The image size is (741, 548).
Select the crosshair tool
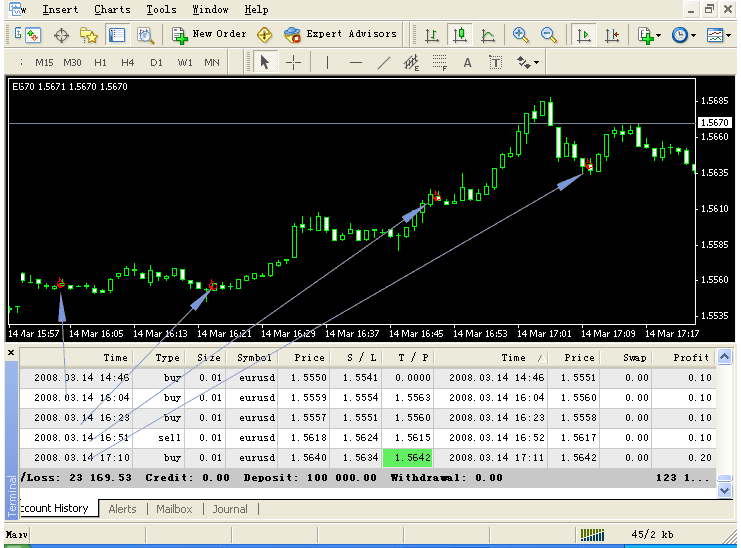pyautogui.click(x=293, y=62)
